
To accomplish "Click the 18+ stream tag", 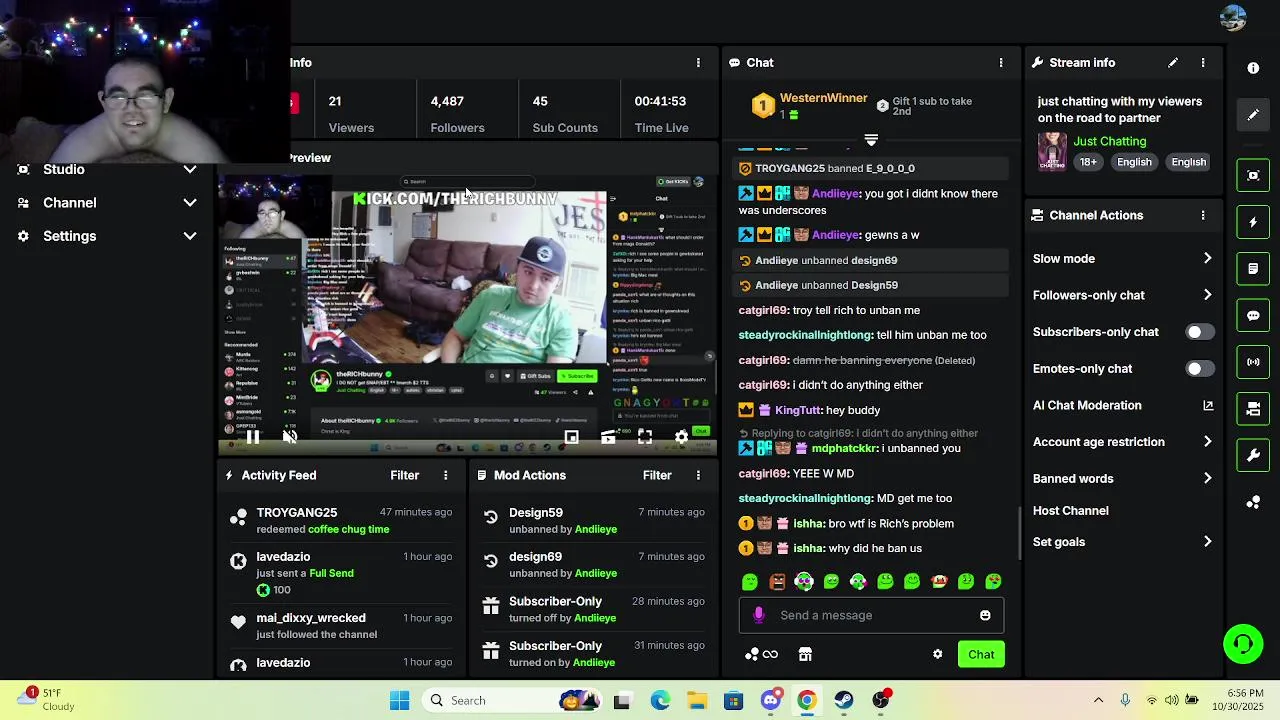I will pyautogui.click(x=1088, y=162).
